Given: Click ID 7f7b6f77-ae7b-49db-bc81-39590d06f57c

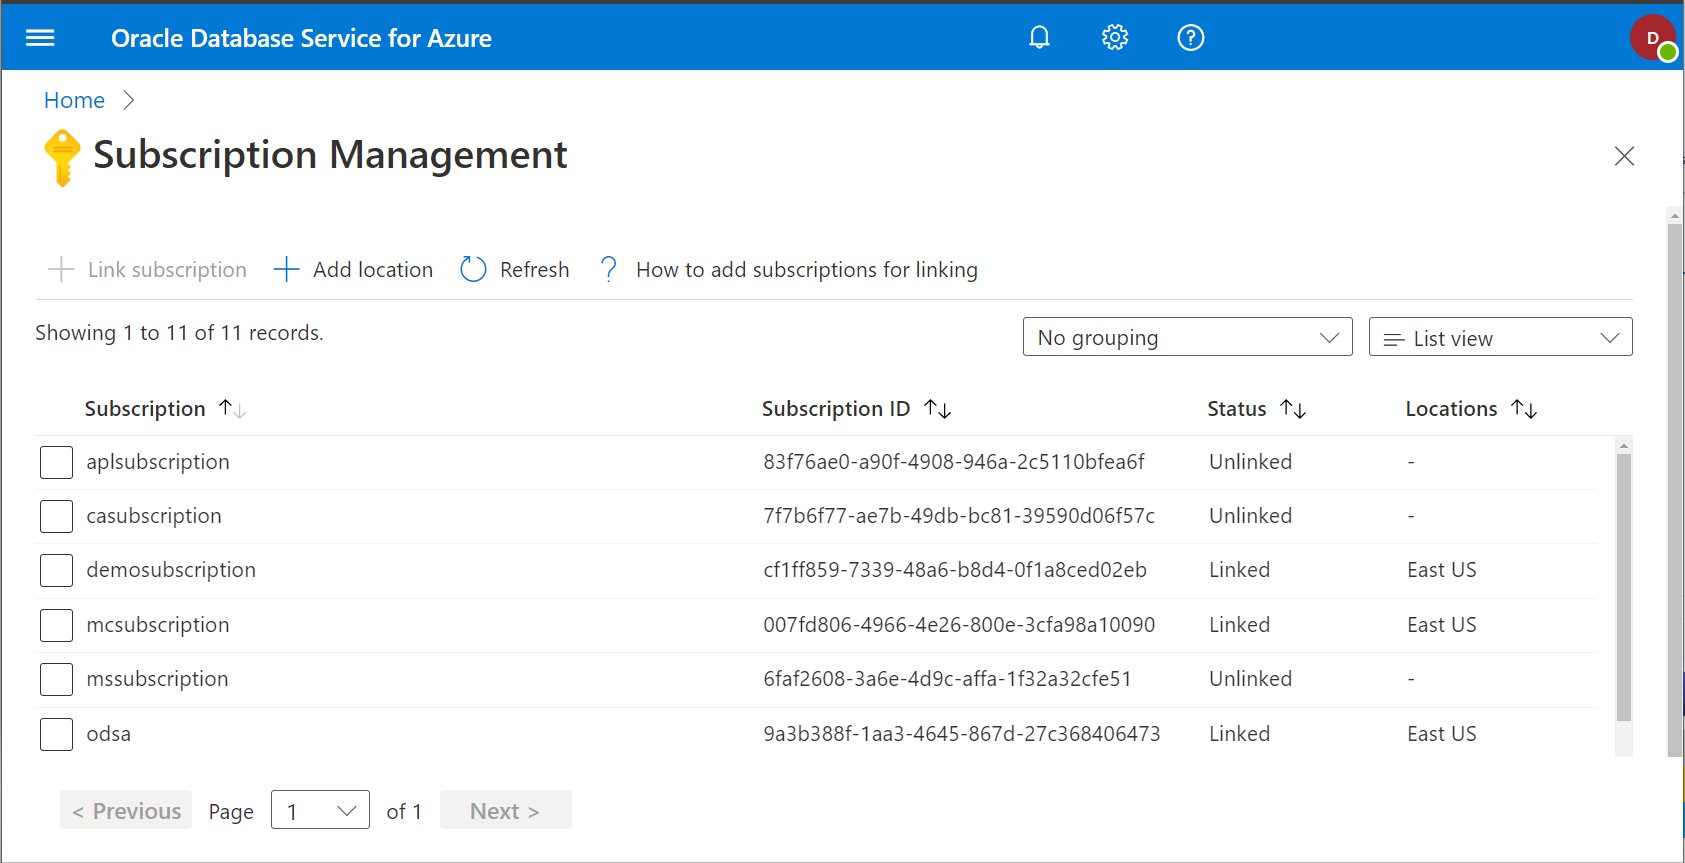Looking at the screenshot, I should tap(959, 516).
